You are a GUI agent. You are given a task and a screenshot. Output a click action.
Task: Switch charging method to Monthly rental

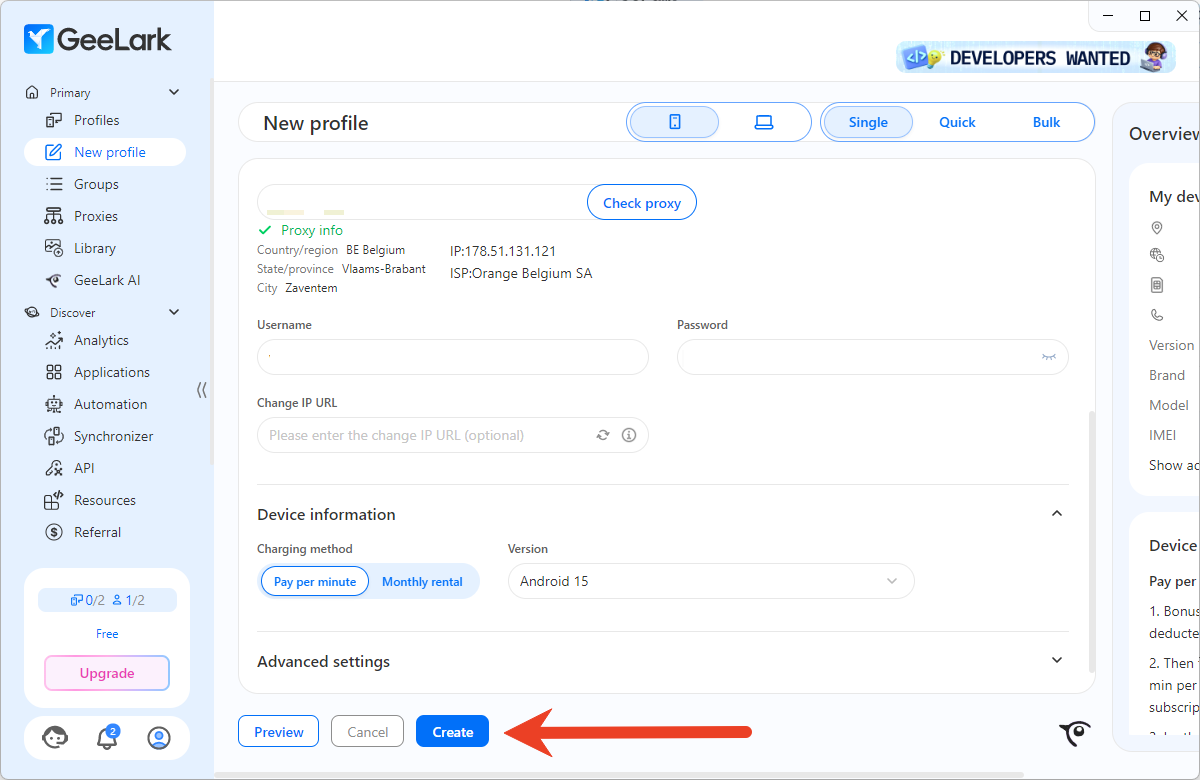422,581
